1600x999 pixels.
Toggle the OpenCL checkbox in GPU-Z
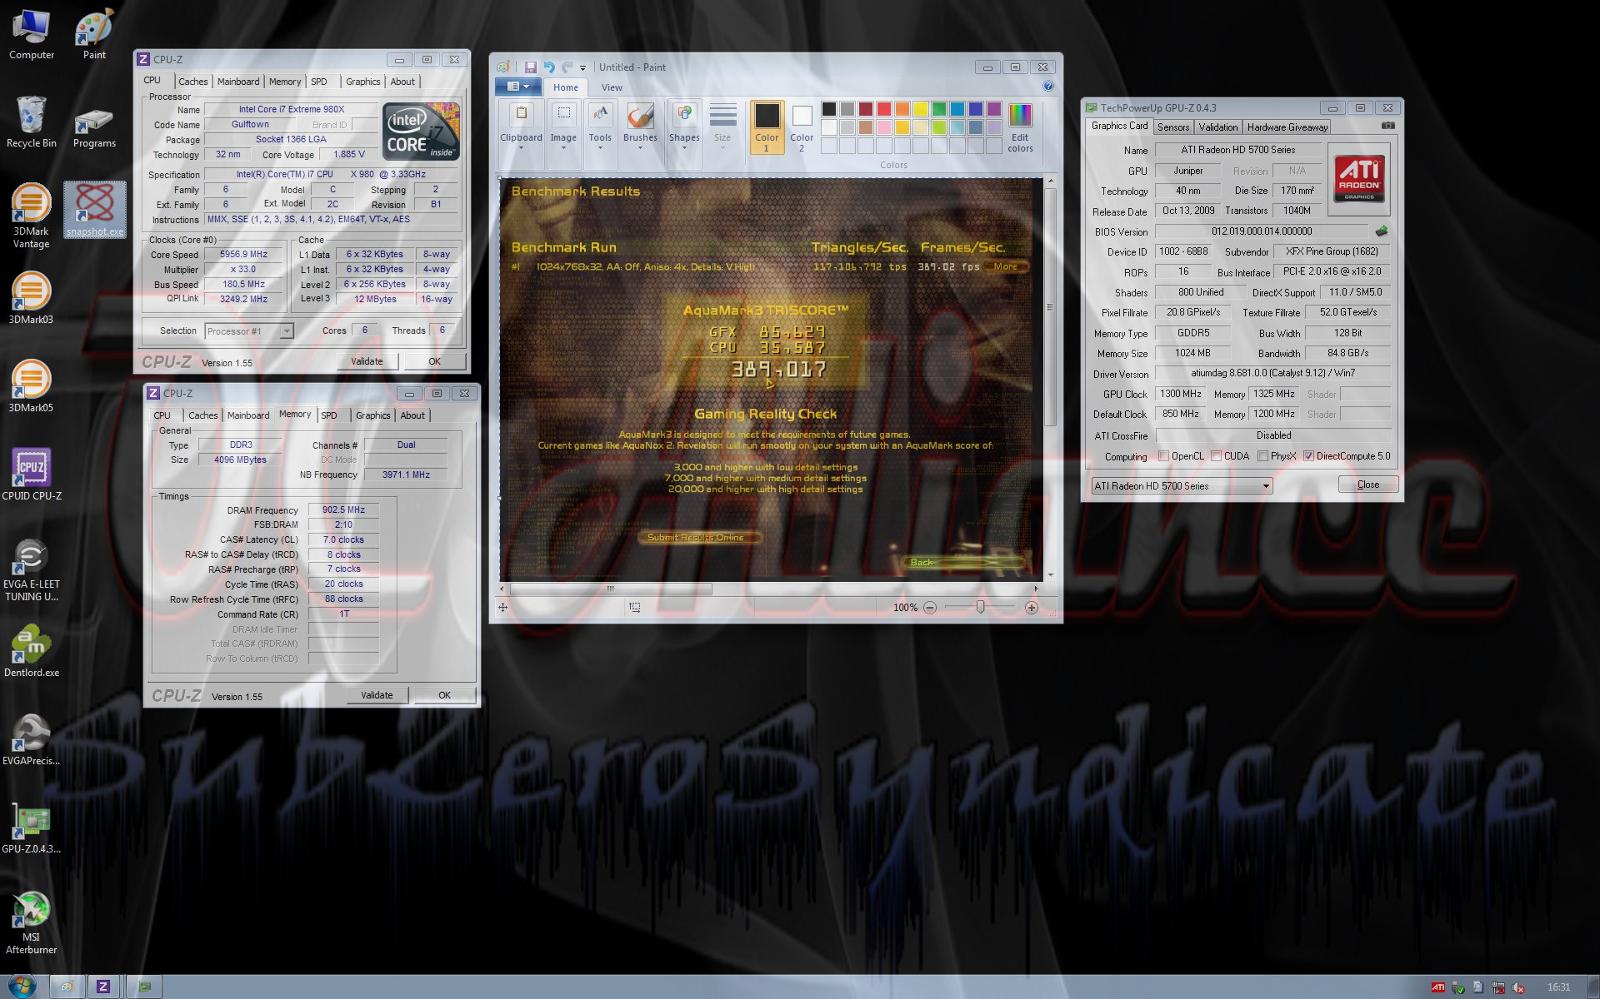[1163, 456]
